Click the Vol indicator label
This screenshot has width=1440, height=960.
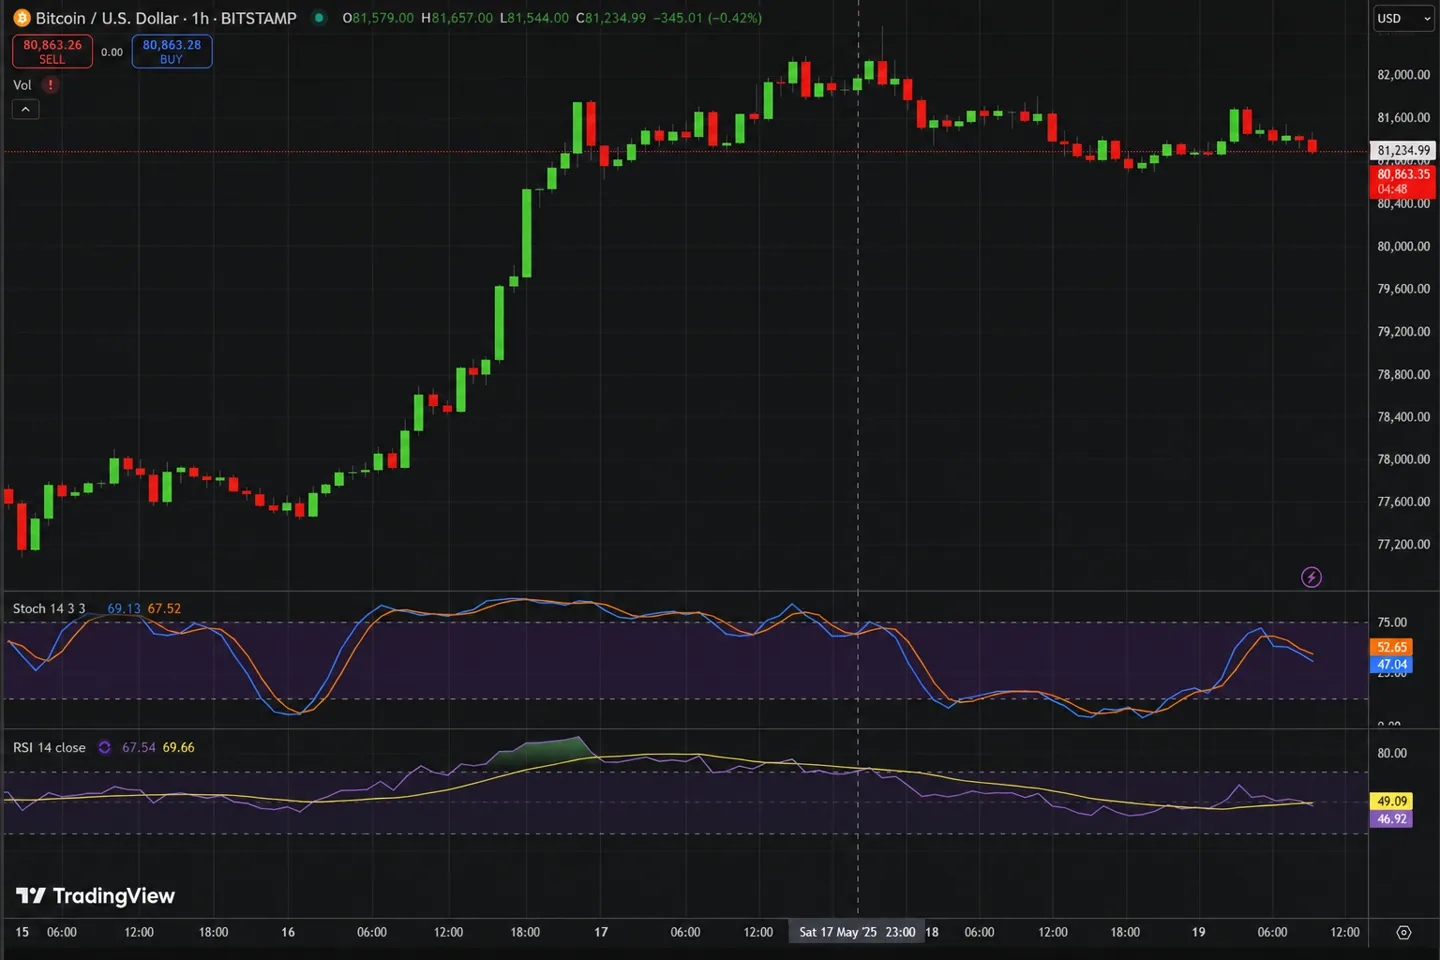(x=22, y=85)
